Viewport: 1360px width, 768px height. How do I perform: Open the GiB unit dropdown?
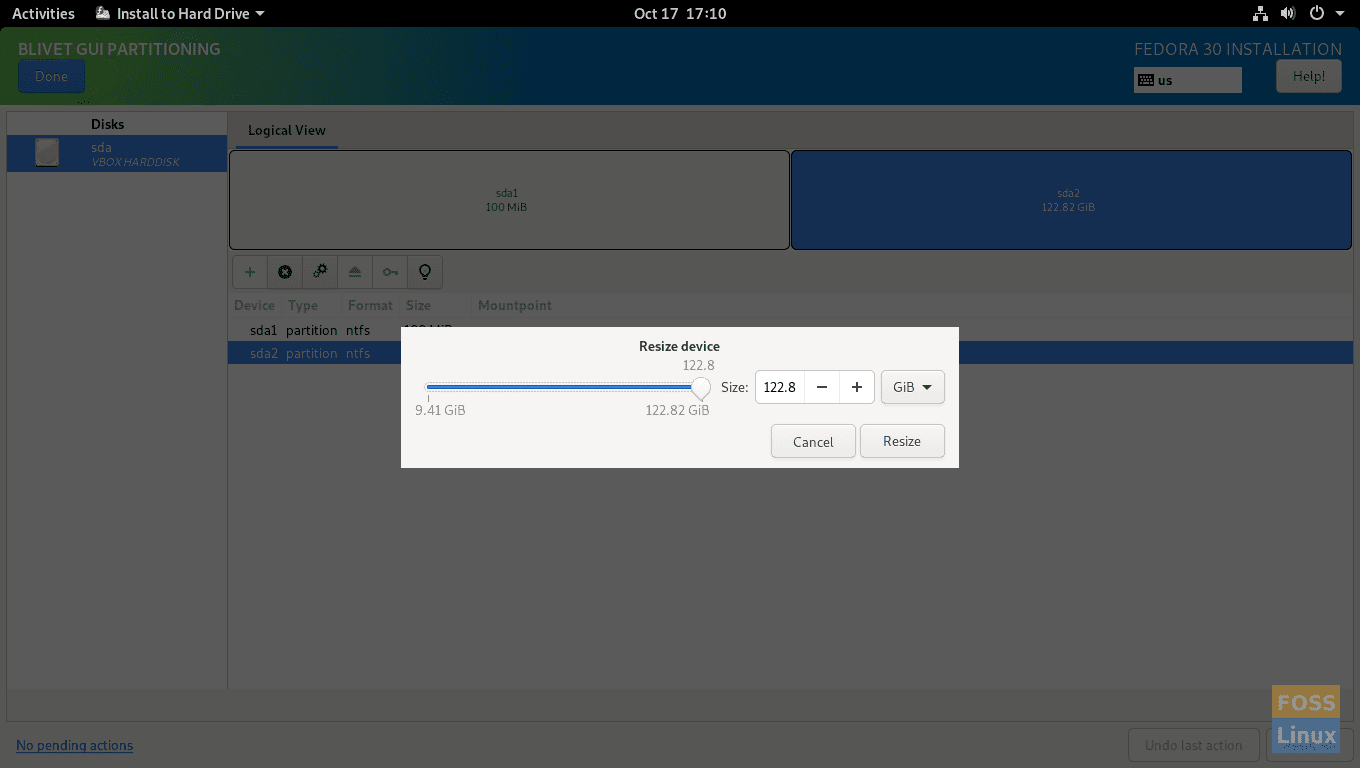pos(911,387)
